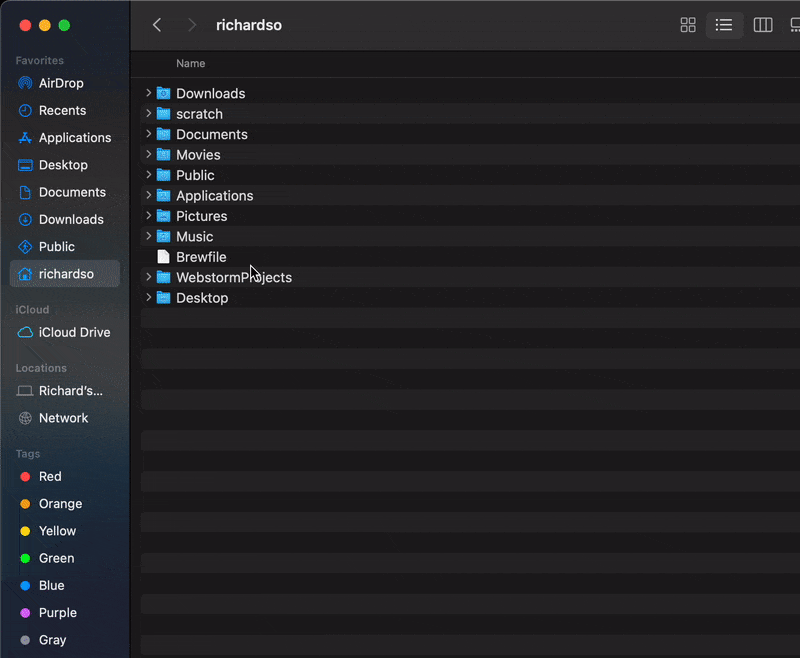Click the Downloads folder icon in list

163,93
